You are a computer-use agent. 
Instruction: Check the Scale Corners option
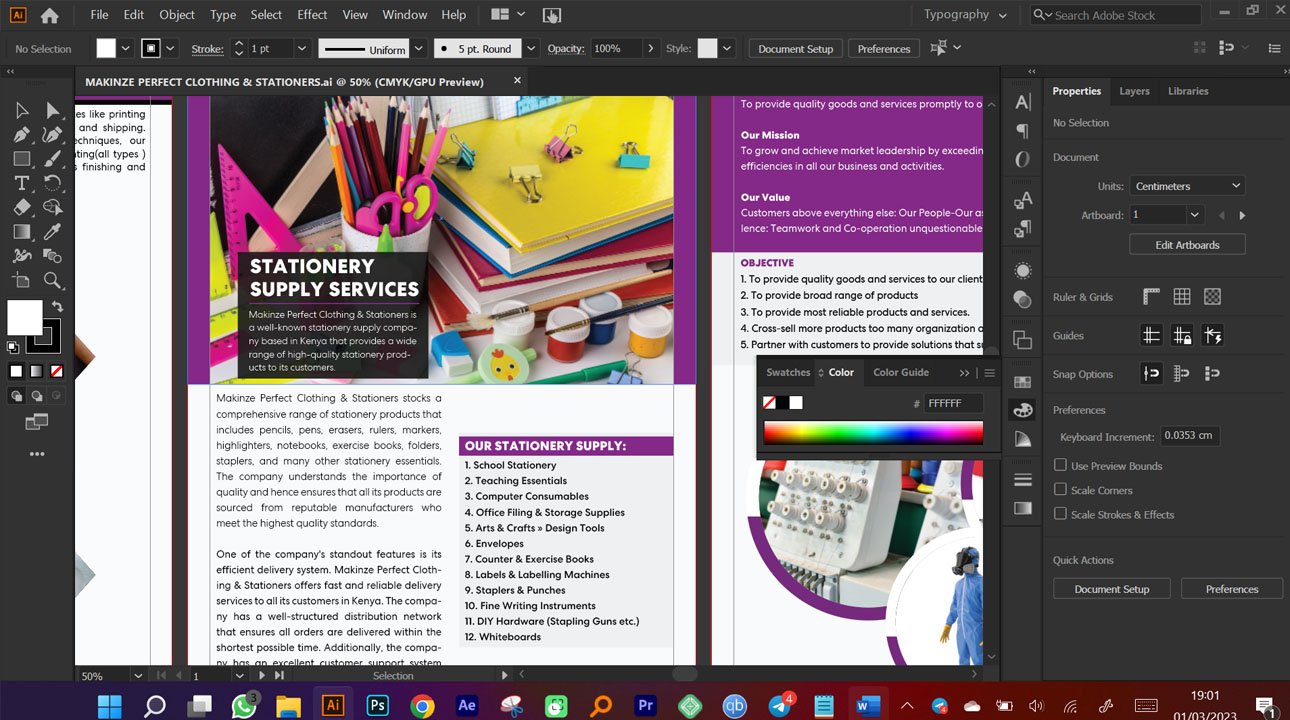coord(1060,489)
